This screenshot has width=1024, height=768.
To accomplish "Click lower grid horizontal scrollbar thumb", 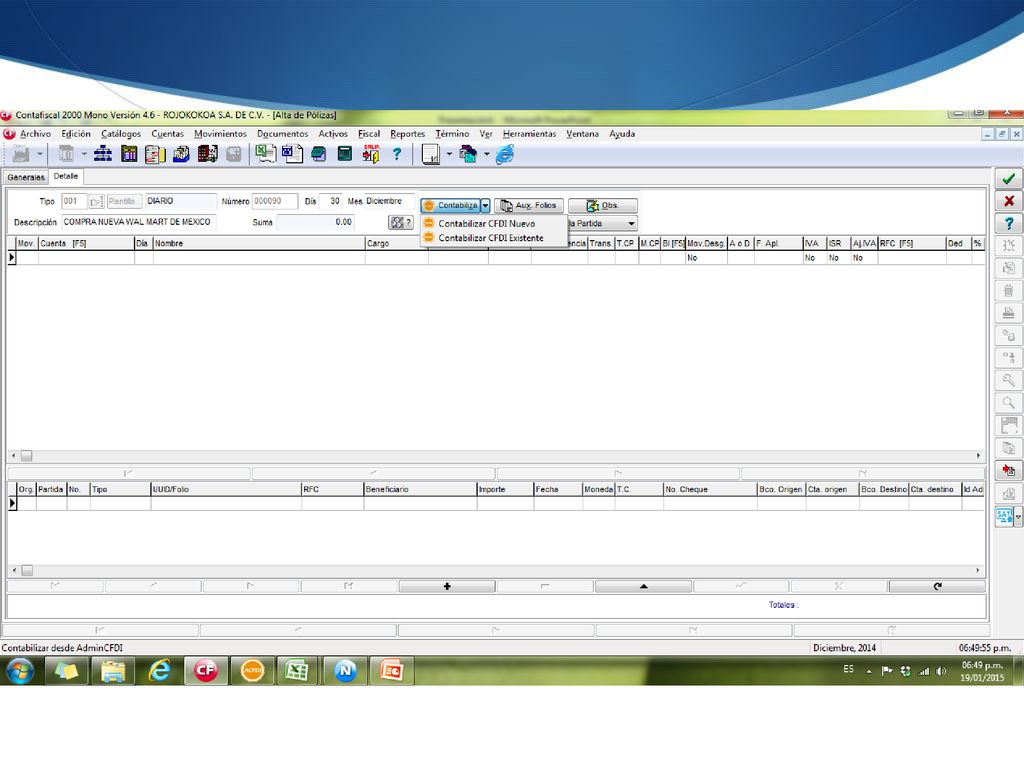I will (x=27, y=570).
